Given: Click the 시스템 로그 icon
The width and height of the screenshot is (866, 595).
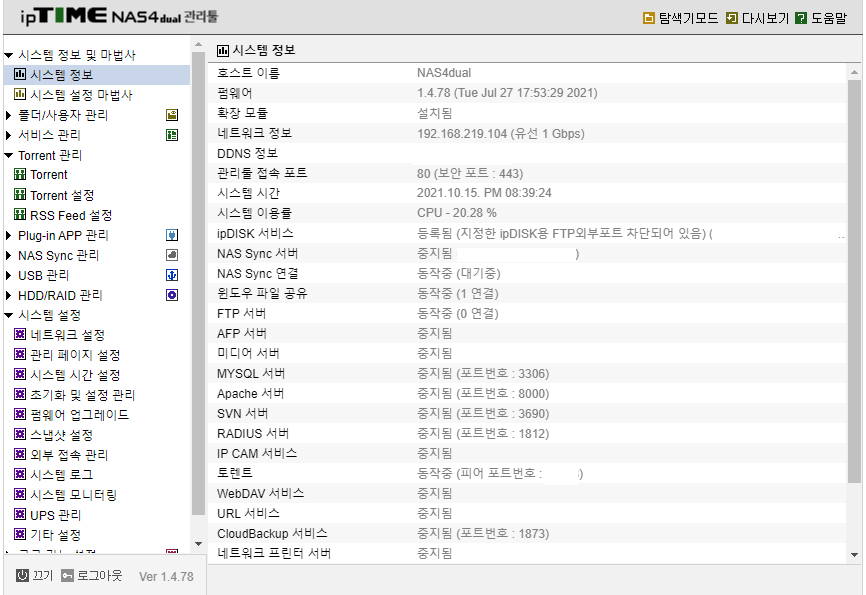Looking at the screenshot, I should click(x=20, y=473).
